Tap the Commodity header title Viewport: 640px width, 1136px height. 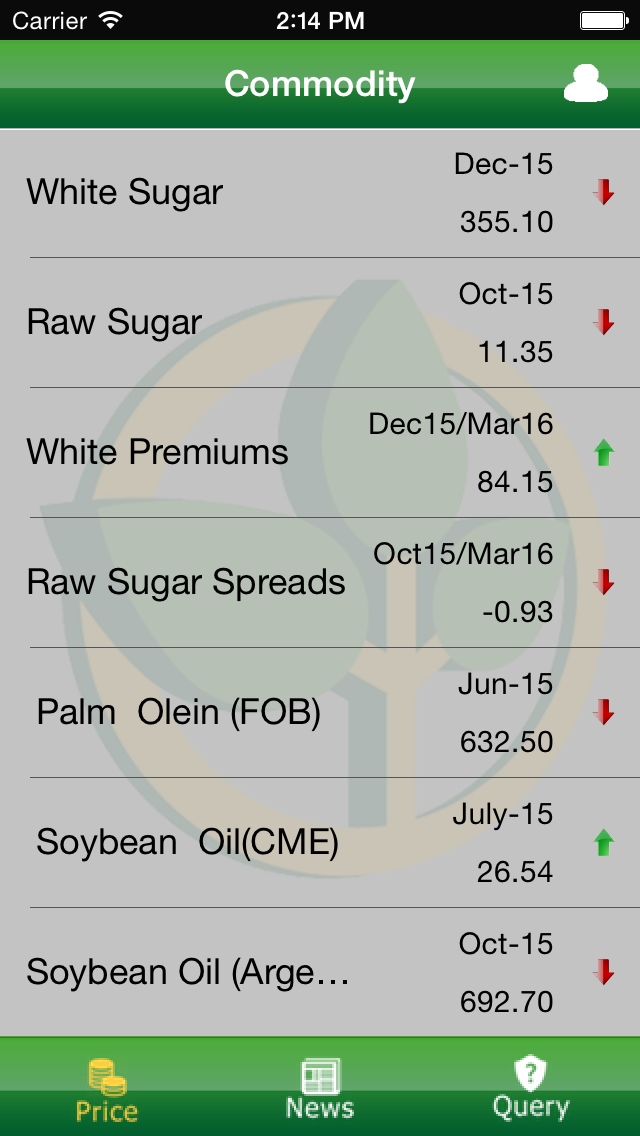pos(319,84)
